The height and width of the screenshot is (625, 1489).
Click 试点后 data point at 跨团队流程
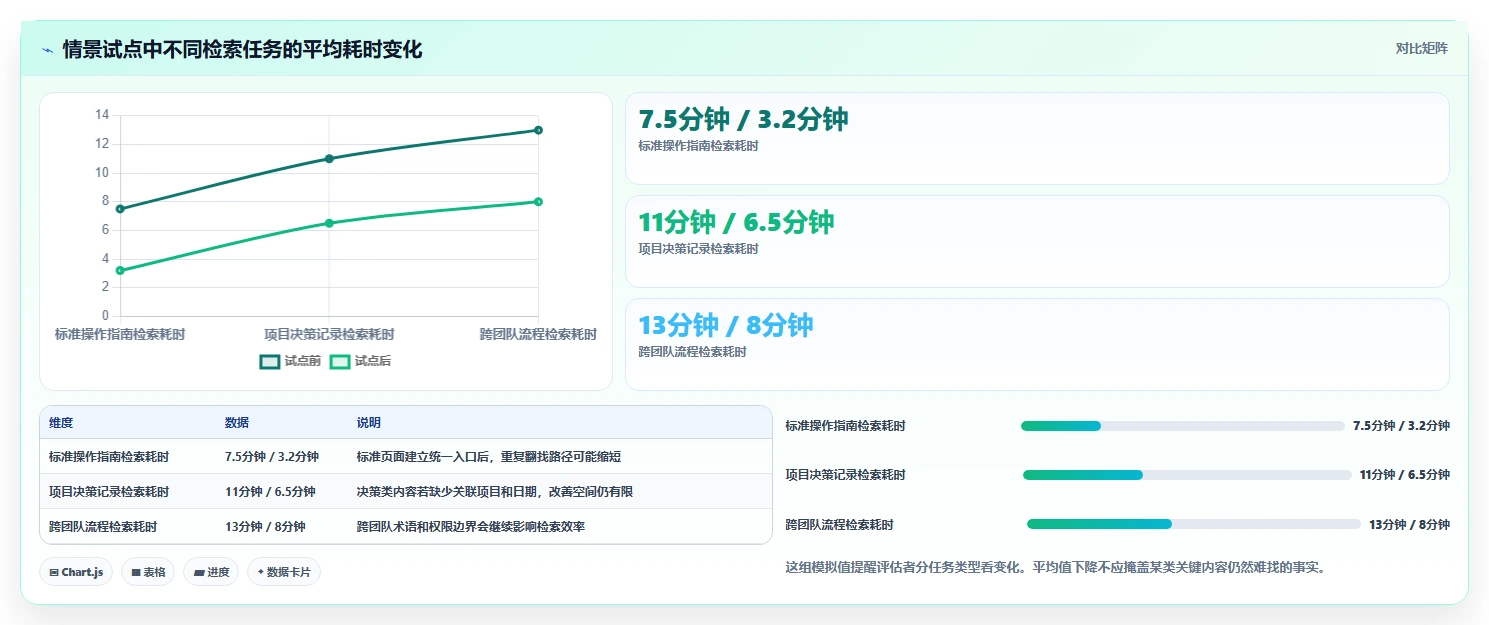pos(538,202)
